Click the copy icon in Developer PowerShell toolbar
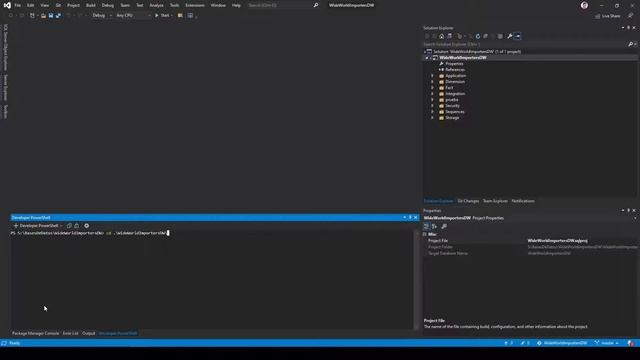This screenshot has width=640, height=360. point(69,226)
